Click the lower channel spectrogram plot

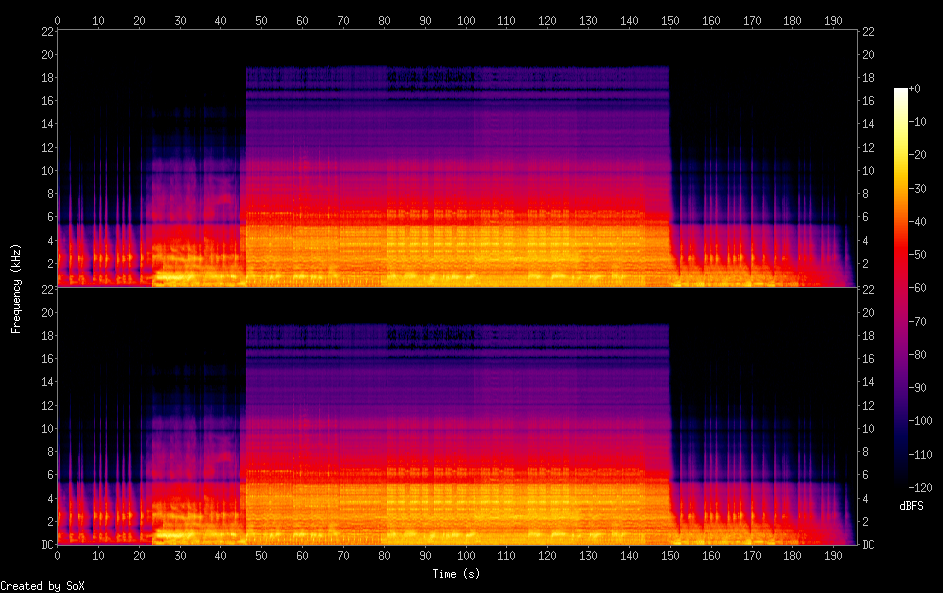[x=457, y=417]
